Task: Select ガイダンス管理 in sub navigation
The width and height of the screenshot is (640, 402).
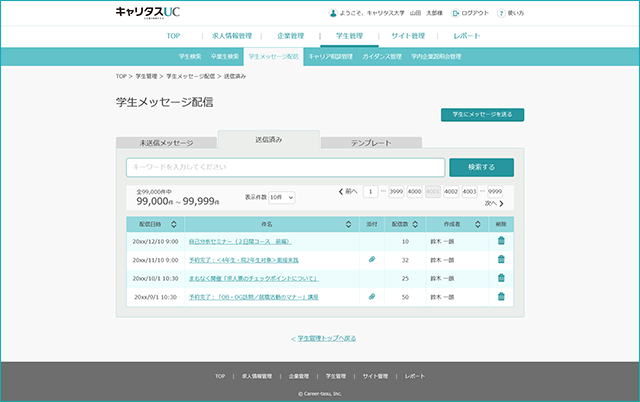Action: tap(382, 57)
